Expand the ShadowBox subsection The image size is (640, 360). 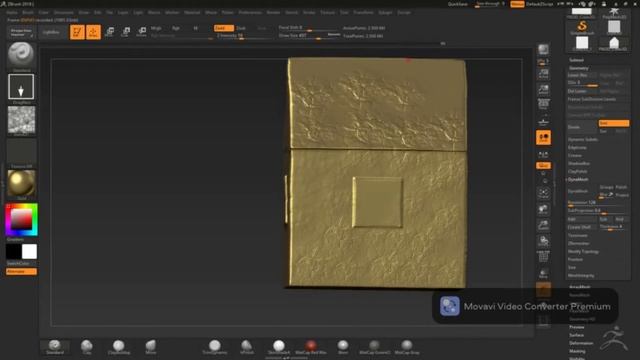pyautogui.click(x=578, y=164)
